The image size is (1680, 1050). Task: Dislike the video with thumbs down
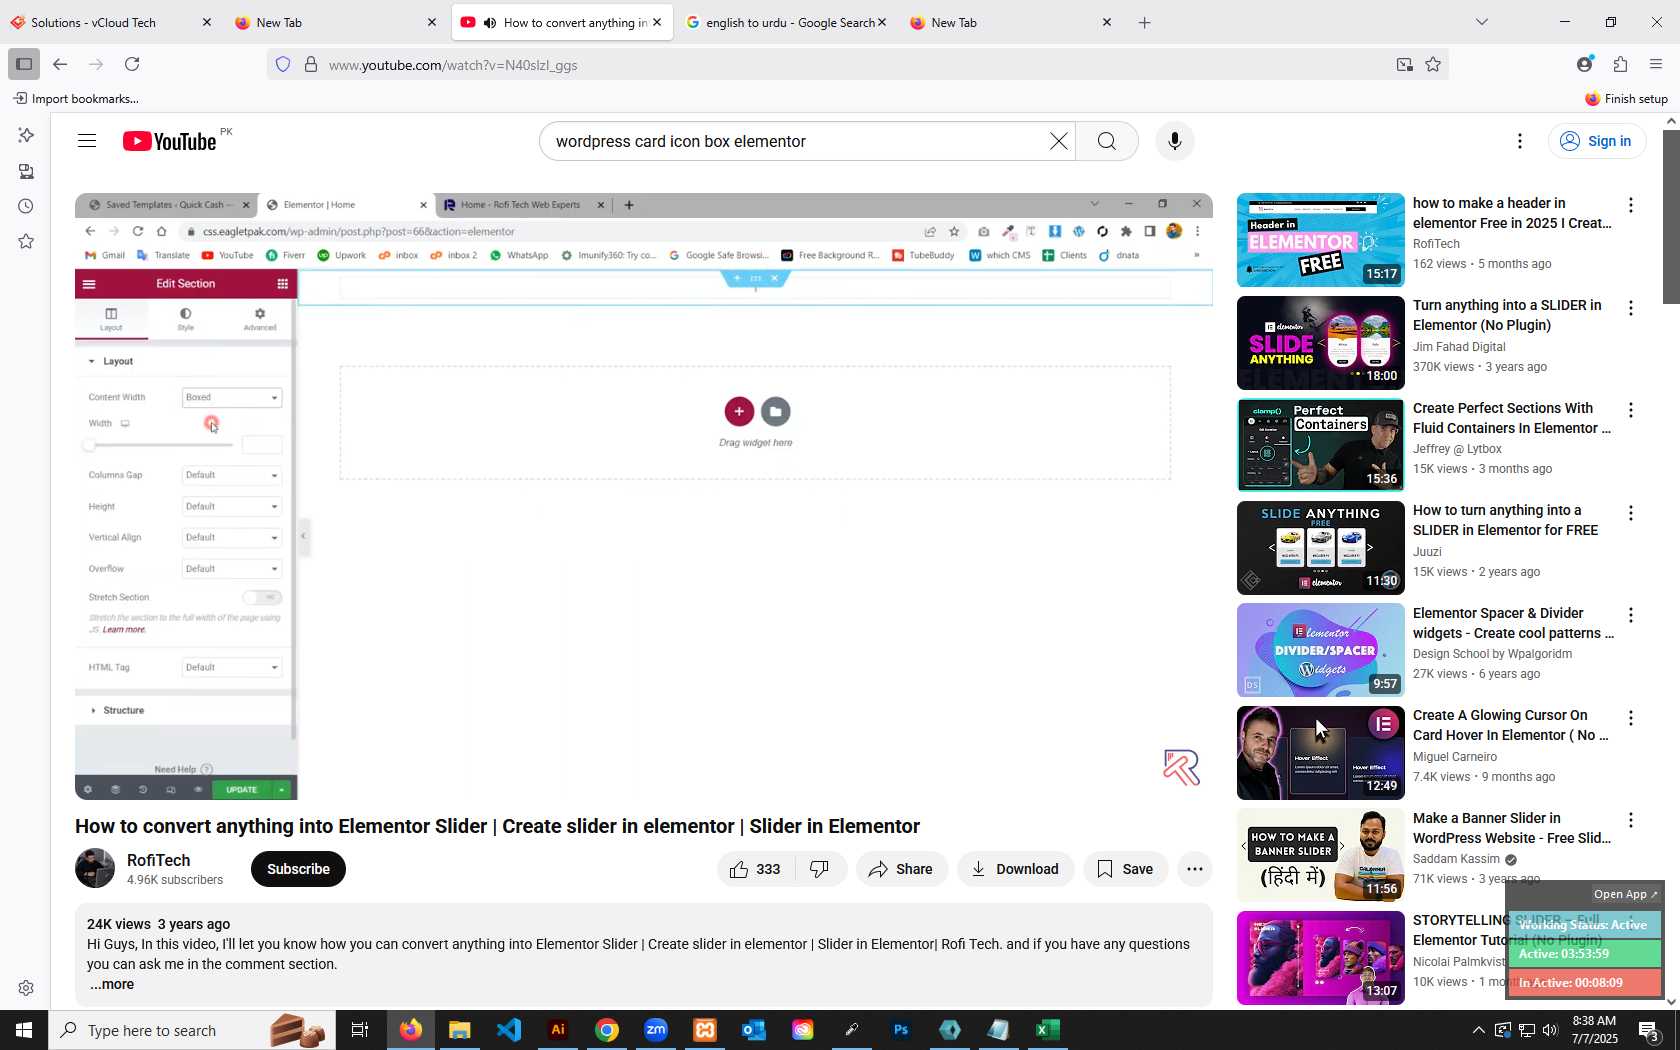point(820,869)
